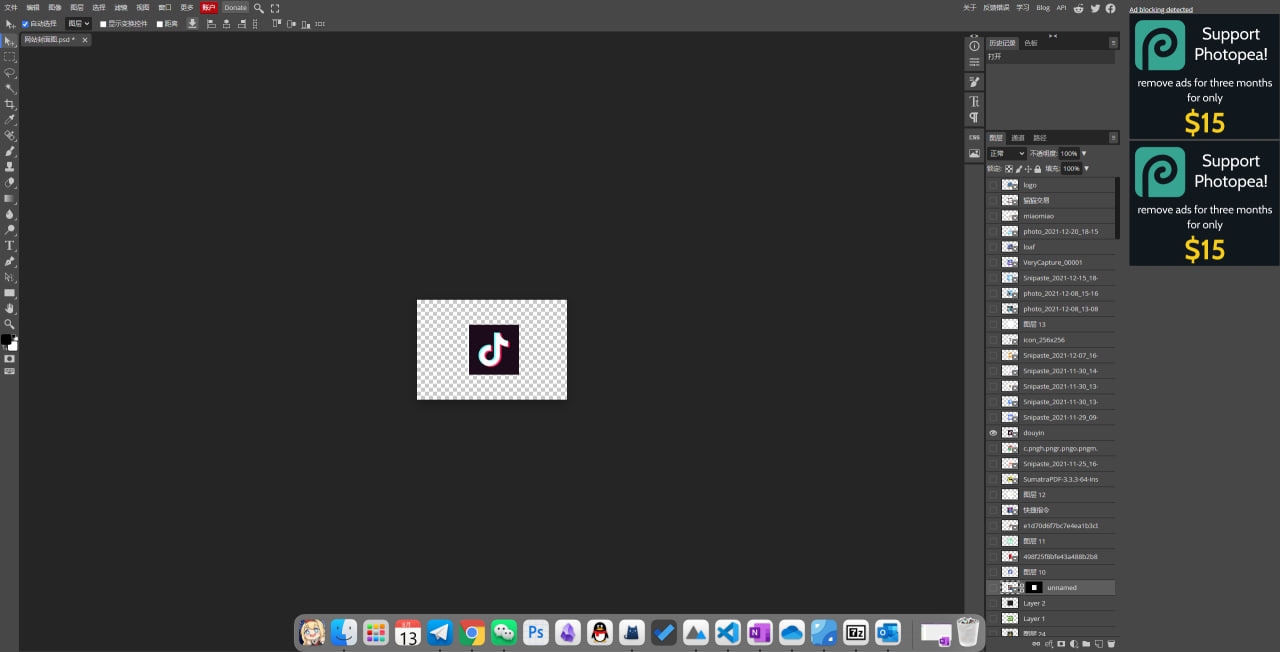Click the new folder icon in layers panel

point(1086,643)
